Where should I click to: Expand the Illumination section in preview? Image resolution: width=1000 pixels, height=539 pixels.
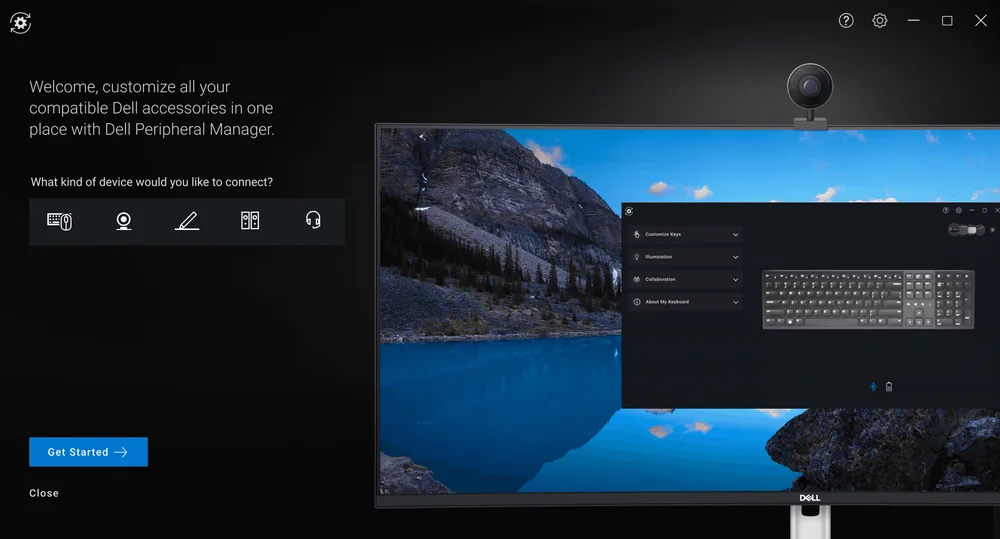[x=686, y=257]
